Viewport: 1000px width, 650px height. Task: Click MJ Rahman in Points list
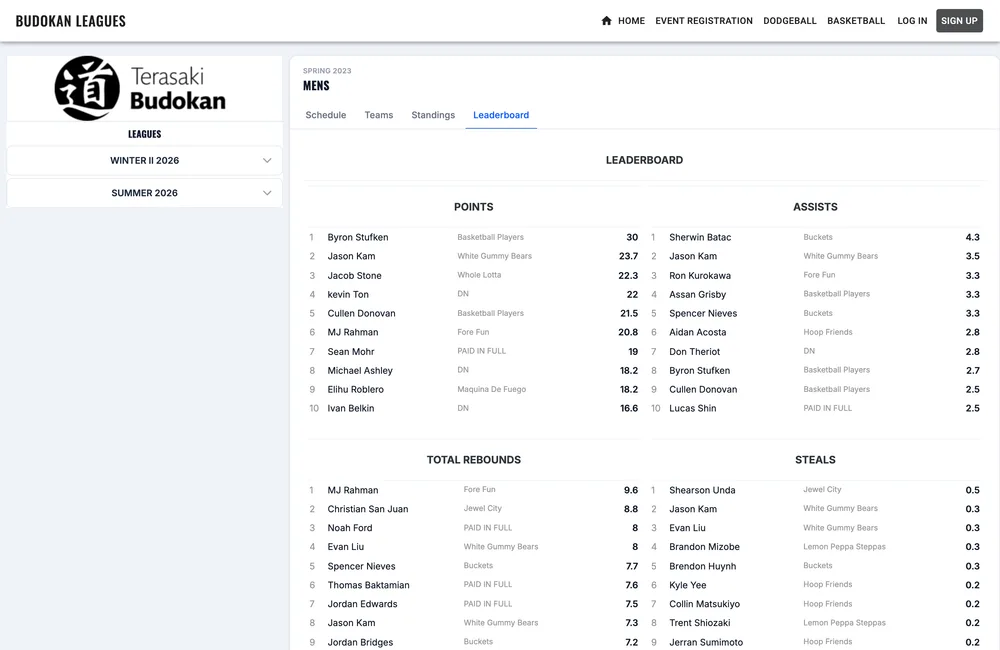(x=353, y=332)
